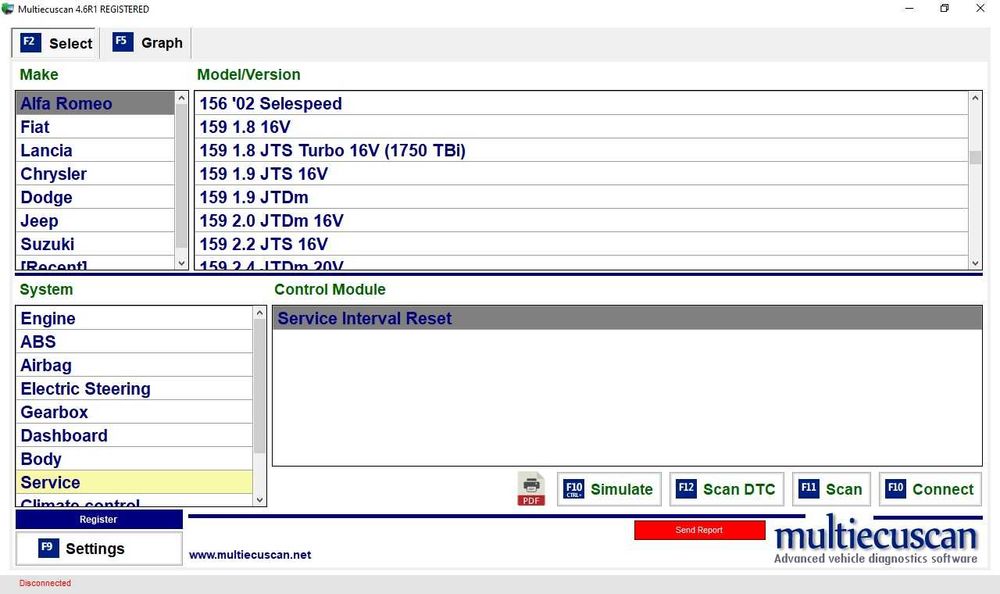Click the Multiecuscan app icon in title bar
Image resolution: width=1000 pixels, height=594 pixels.
click(x=8, y=9)
